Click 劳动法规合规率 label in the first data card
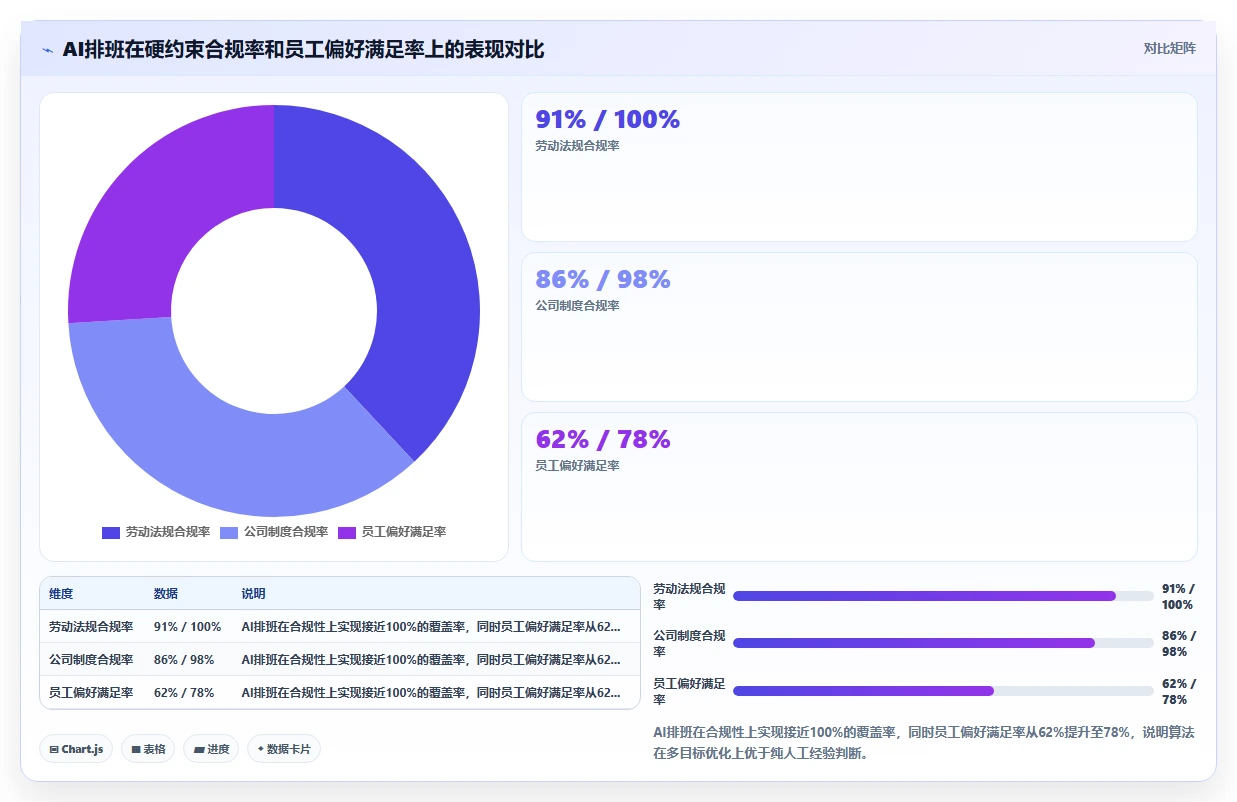The height and width of the screenshot is (802, 1237). (x=577, y=146)
